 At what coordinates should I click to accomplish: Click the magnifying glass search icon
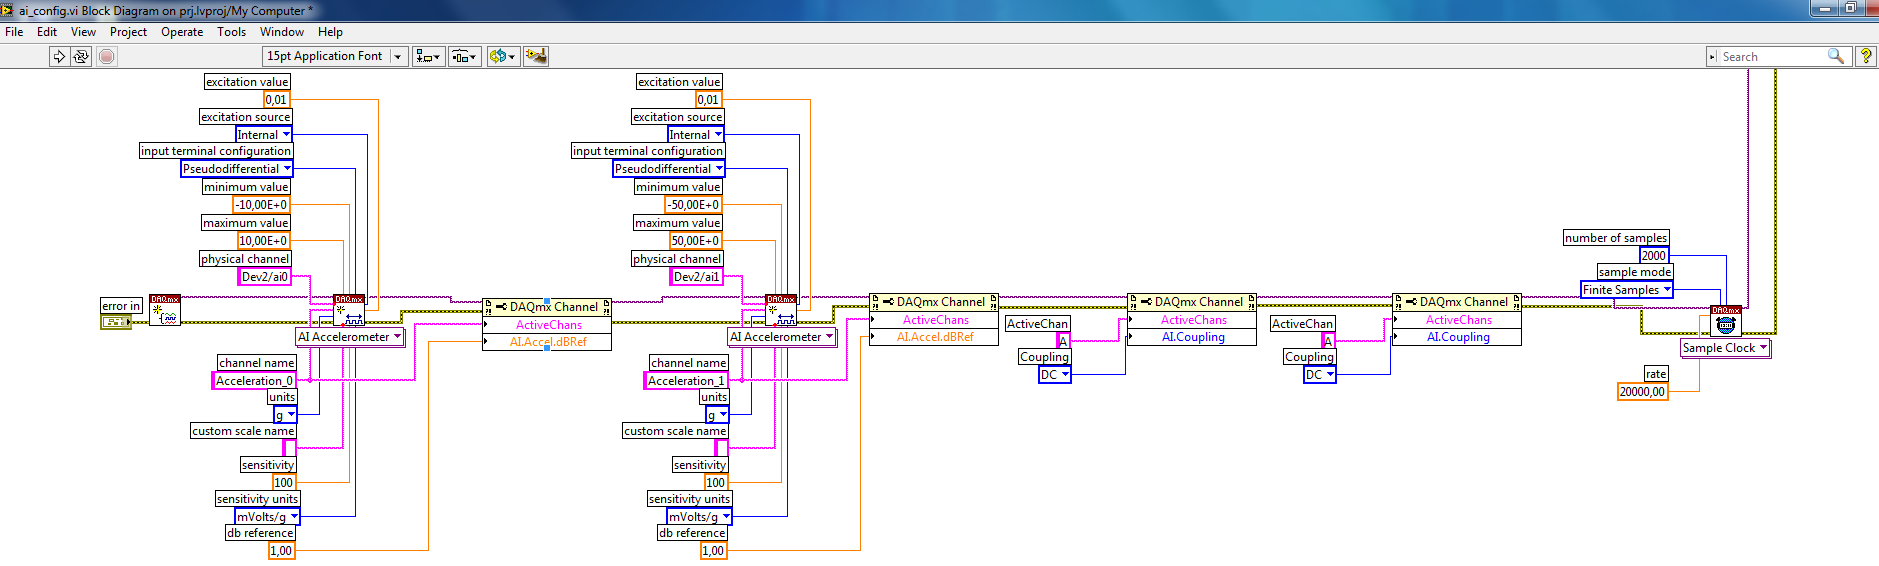coord(1836,57)
